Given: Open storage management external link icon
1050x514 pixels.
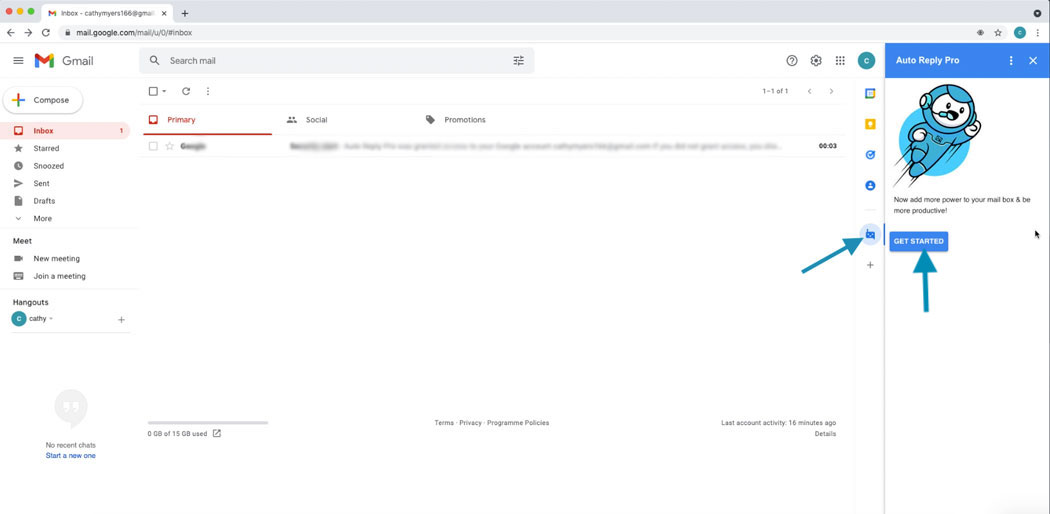Looking at the screenshot, I should coord(217,433).
